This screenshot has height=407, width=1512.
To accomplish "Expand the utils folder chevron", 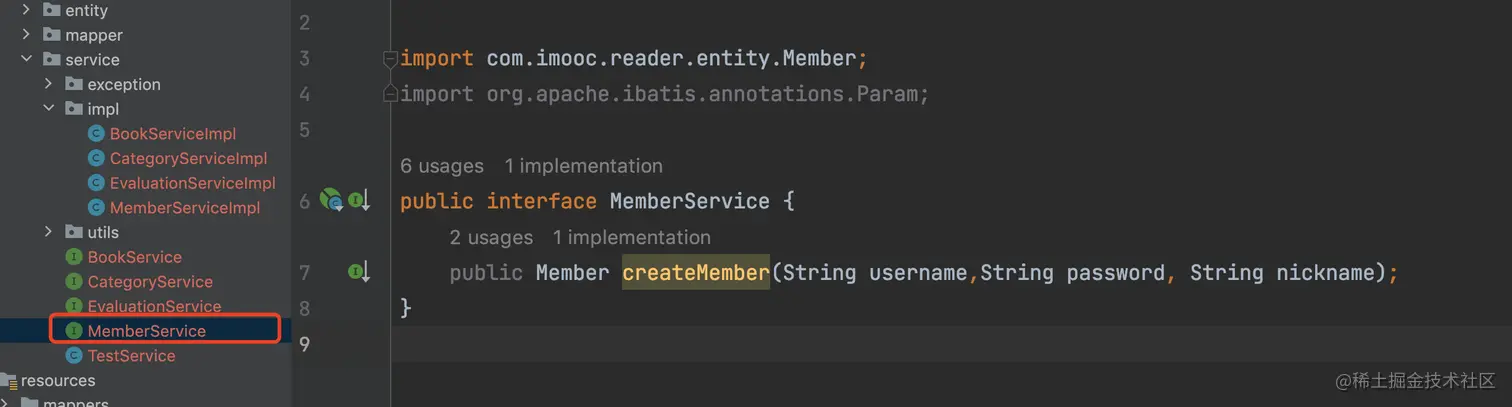I will [48, 232].
